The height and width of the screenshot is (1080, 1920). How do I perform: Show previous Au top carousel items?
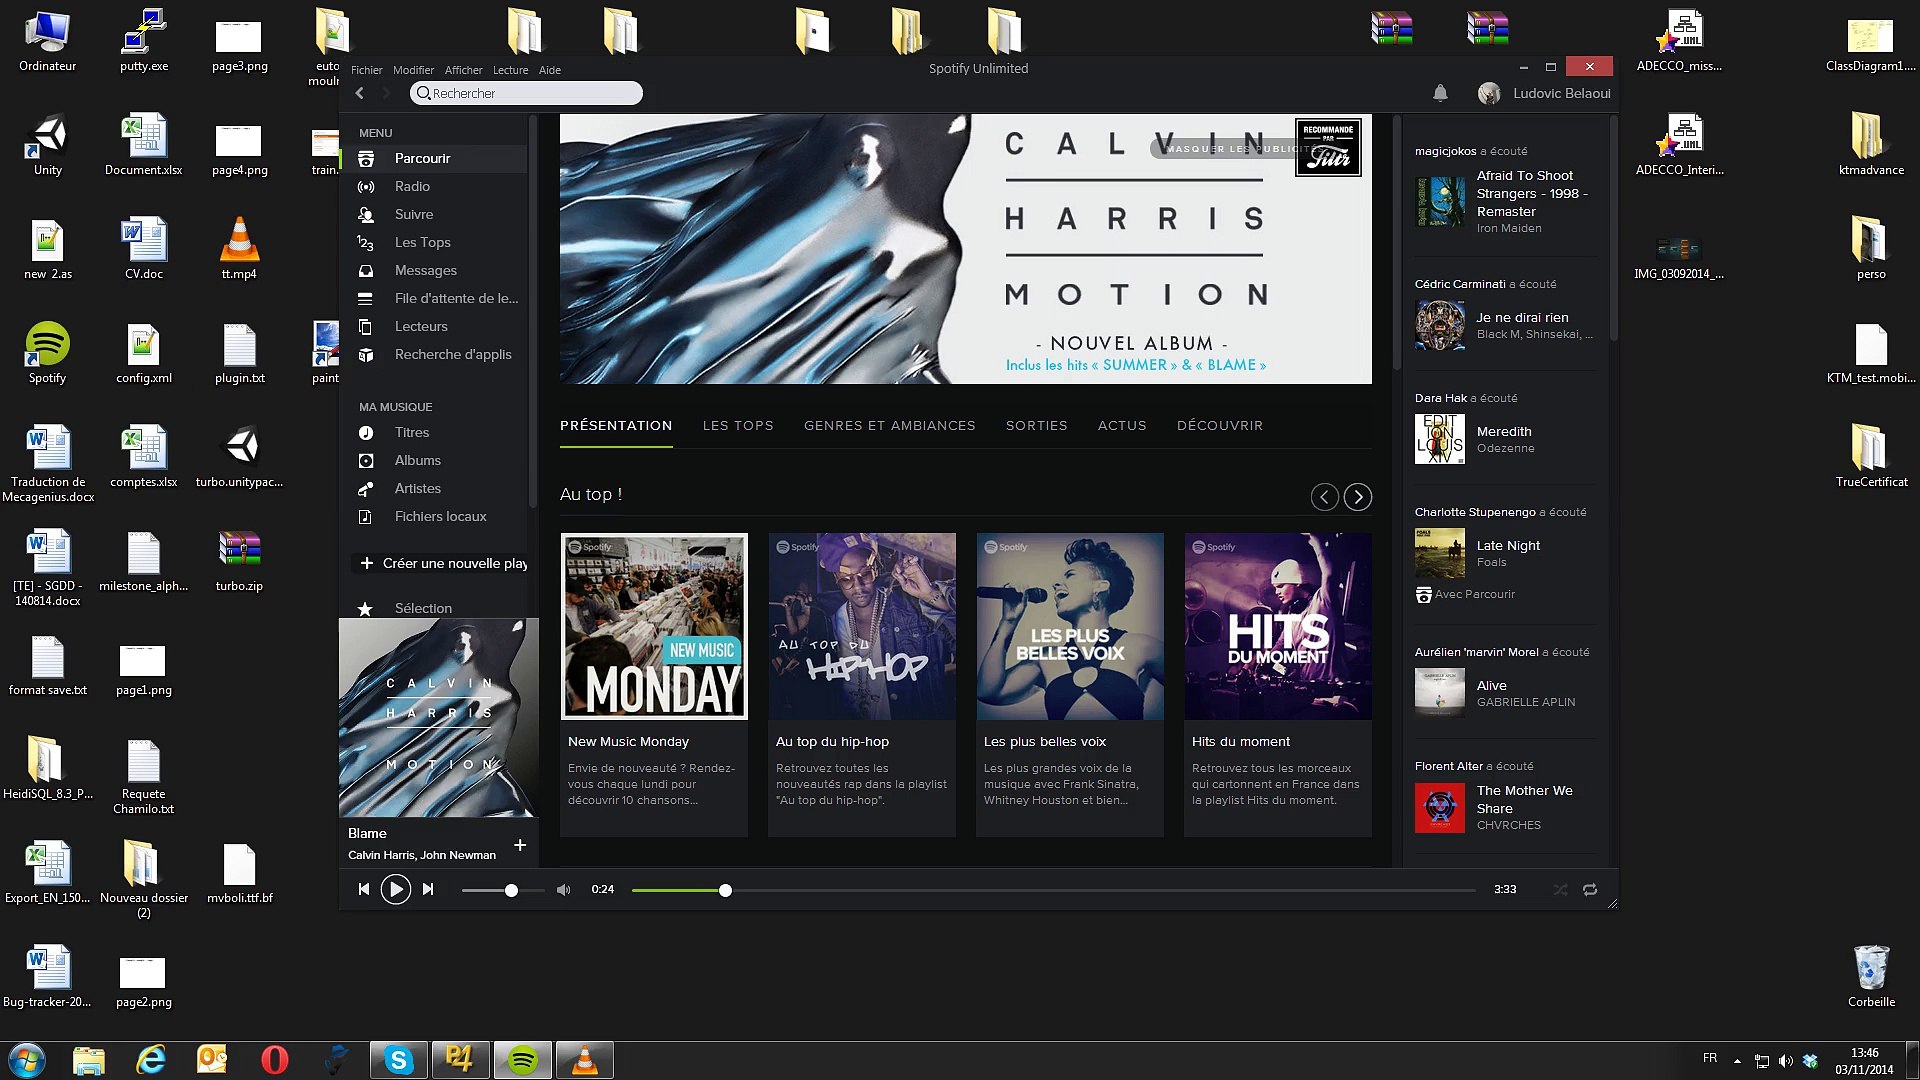pos(1325,497)
